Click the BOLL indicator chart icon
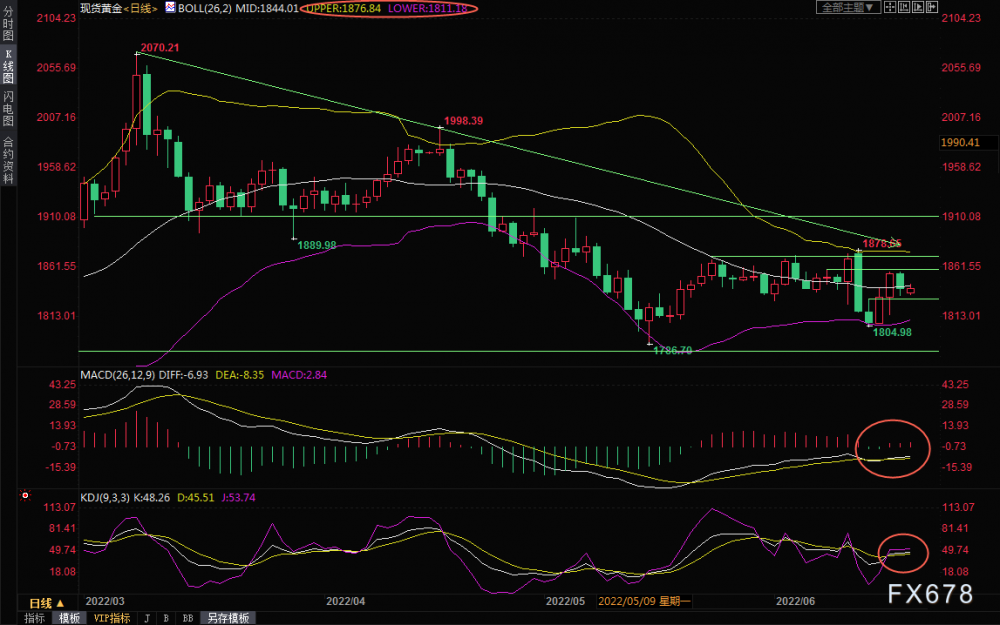The width and height of the screenshot is (1000, 625). 170,8
